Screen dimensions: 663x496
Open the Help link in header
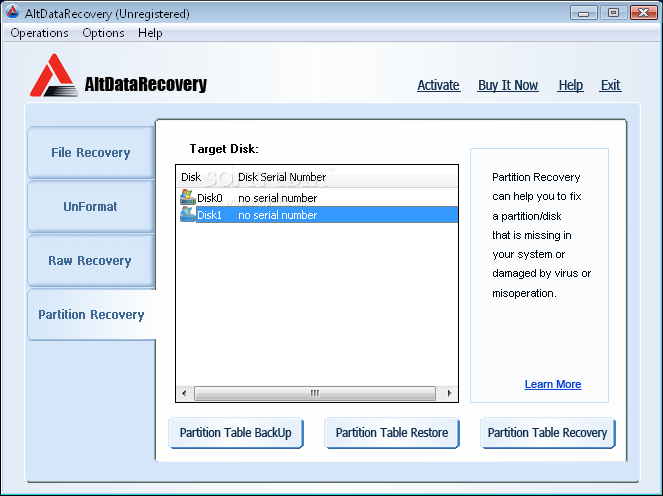570,85
